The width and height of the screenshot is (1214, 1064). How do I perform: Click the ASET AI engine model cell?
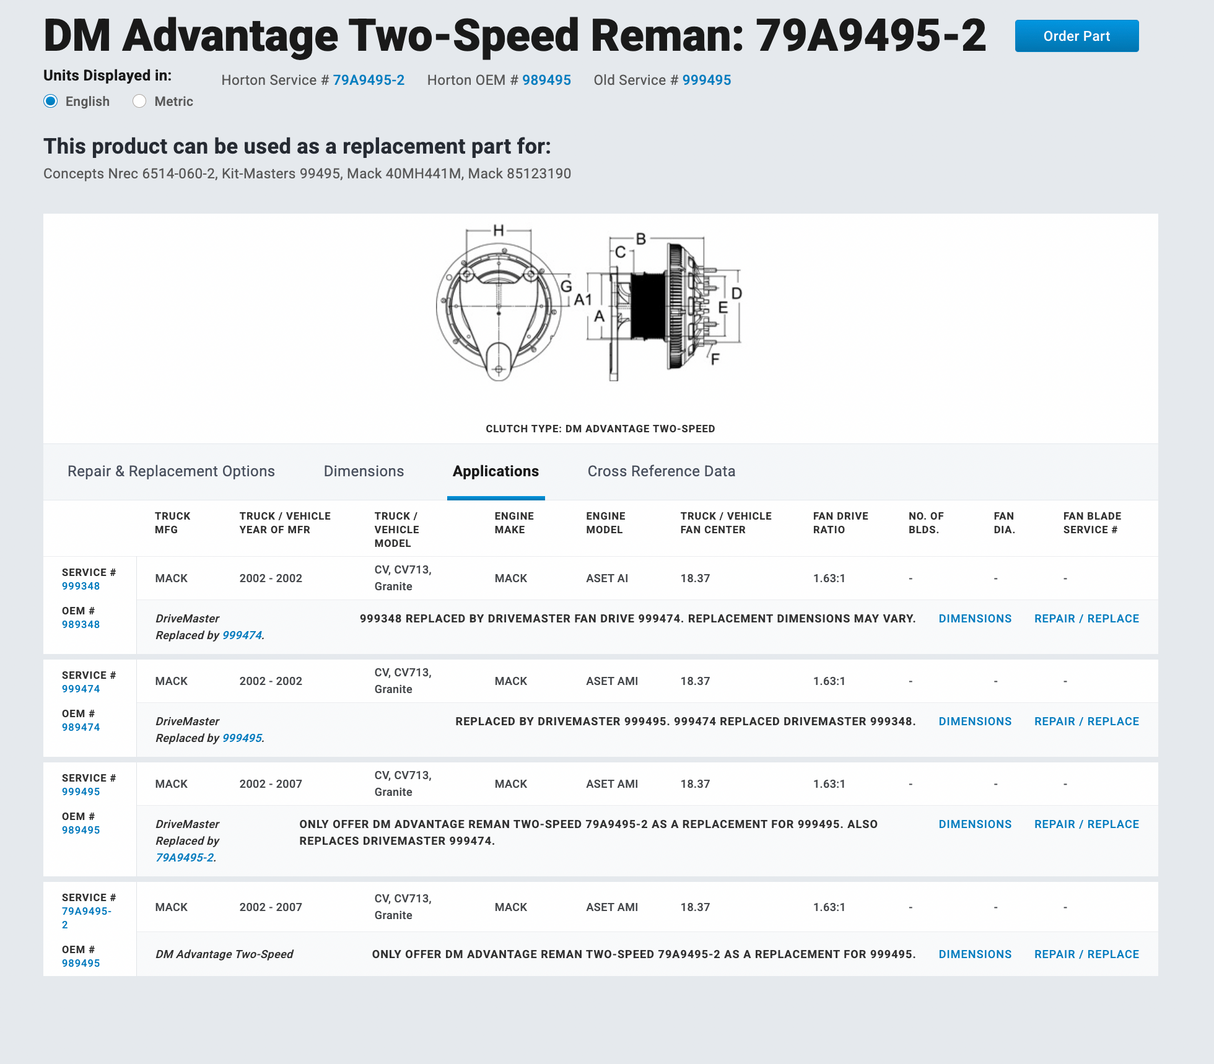pos(607,579)
